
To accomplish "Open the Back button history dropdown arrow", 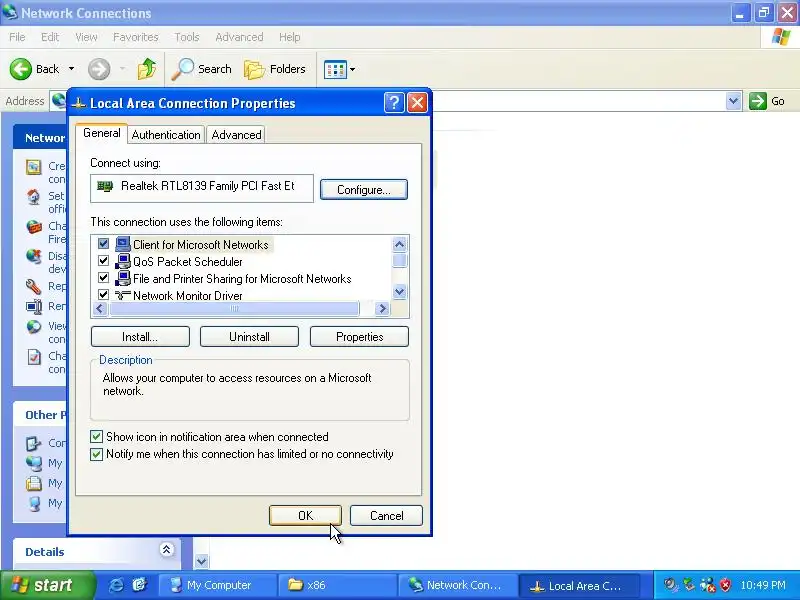I will 71,69.
